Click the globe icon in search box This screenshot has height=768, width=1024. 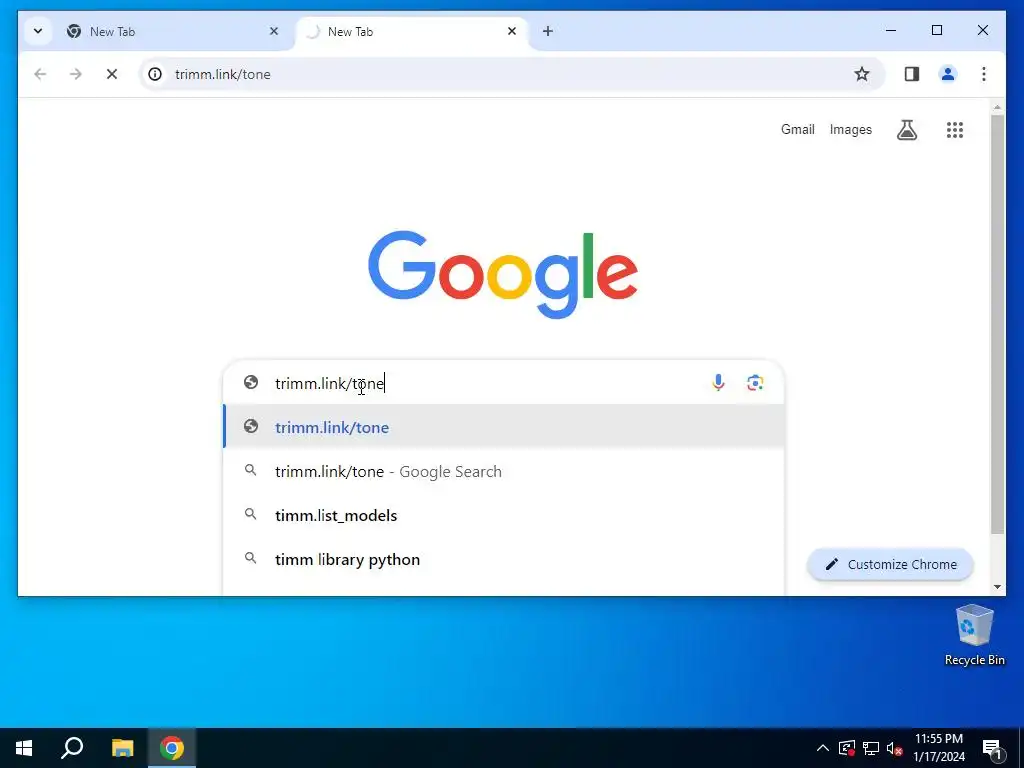(251, 382)
